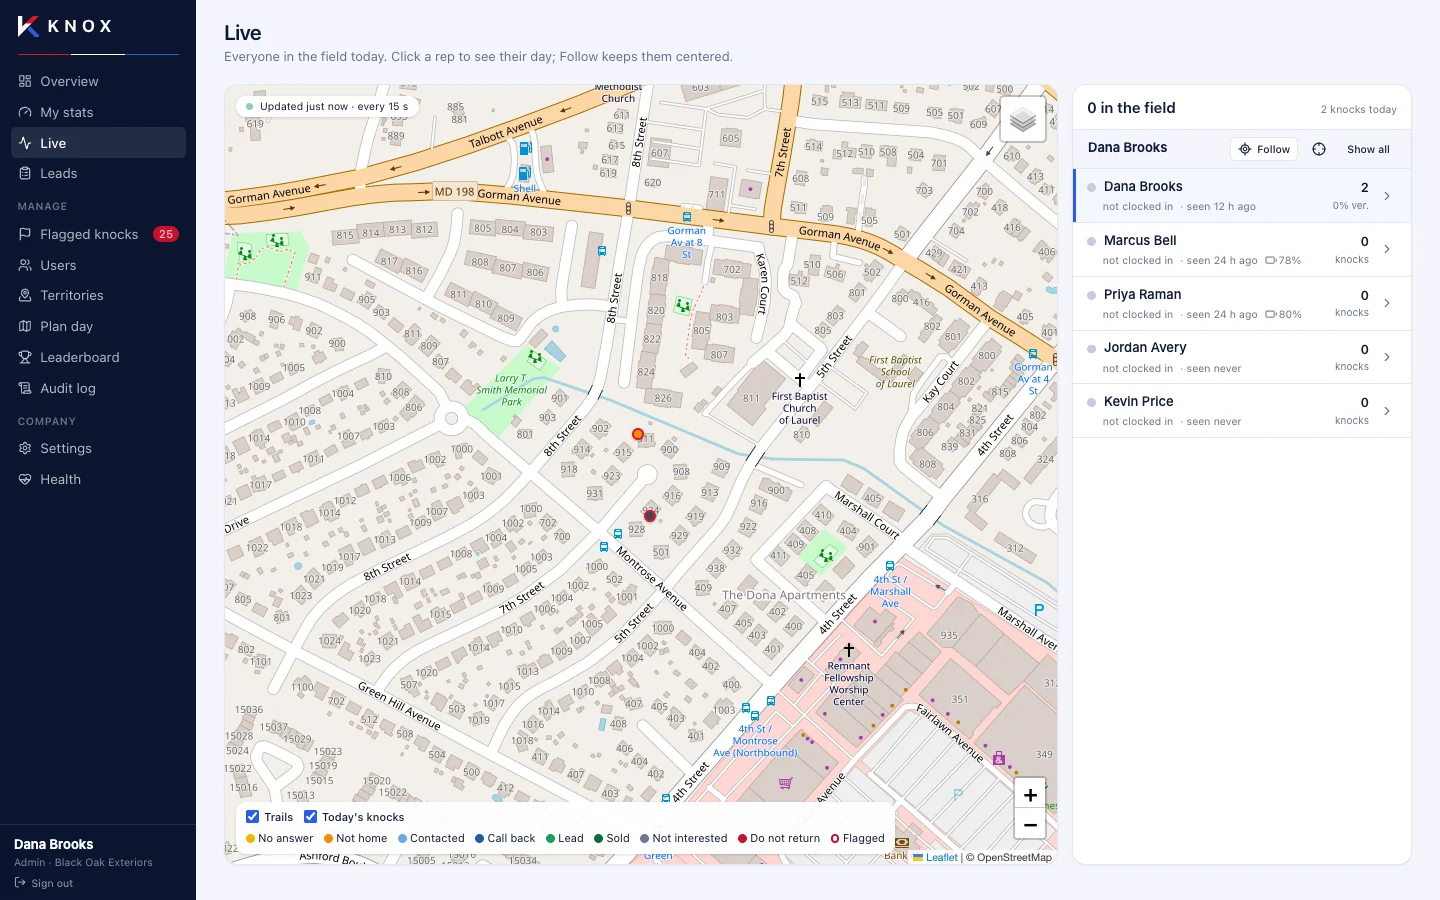
Task: Click the Show all button
Action: [1368, 149]
